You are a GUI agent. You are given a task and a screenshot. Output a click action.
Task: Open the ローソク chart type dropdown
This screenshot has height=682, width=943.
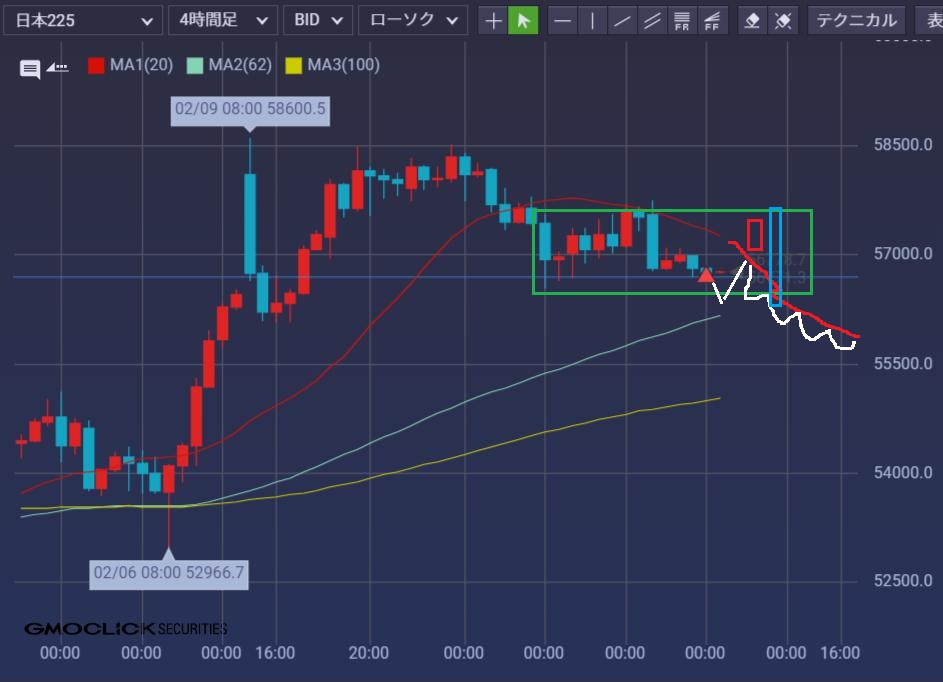413,20
